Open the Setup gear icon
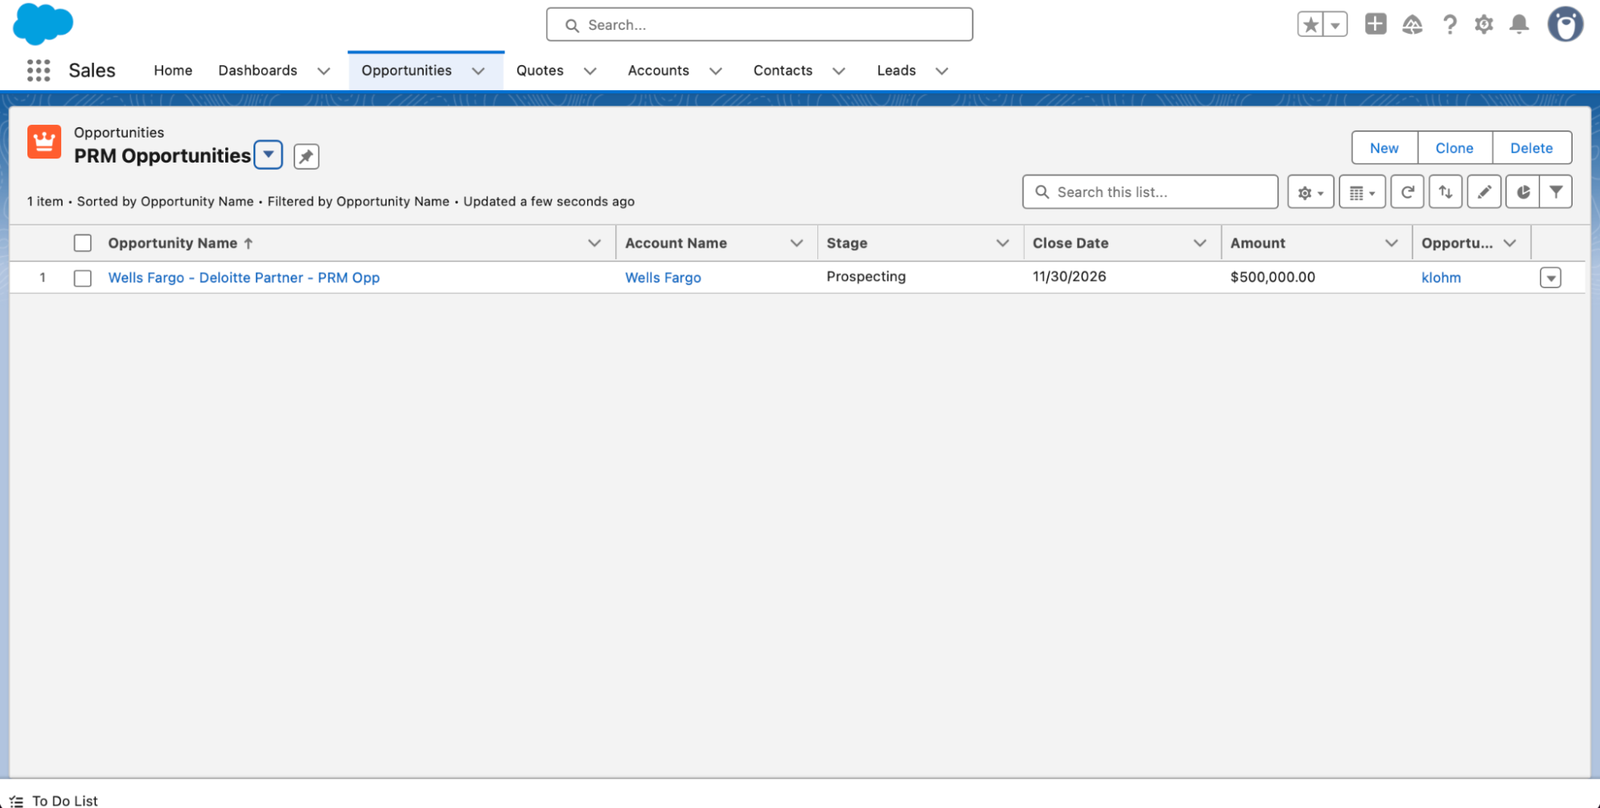1600x808 pixels. pyautogui.click(x=1484, y=25)
